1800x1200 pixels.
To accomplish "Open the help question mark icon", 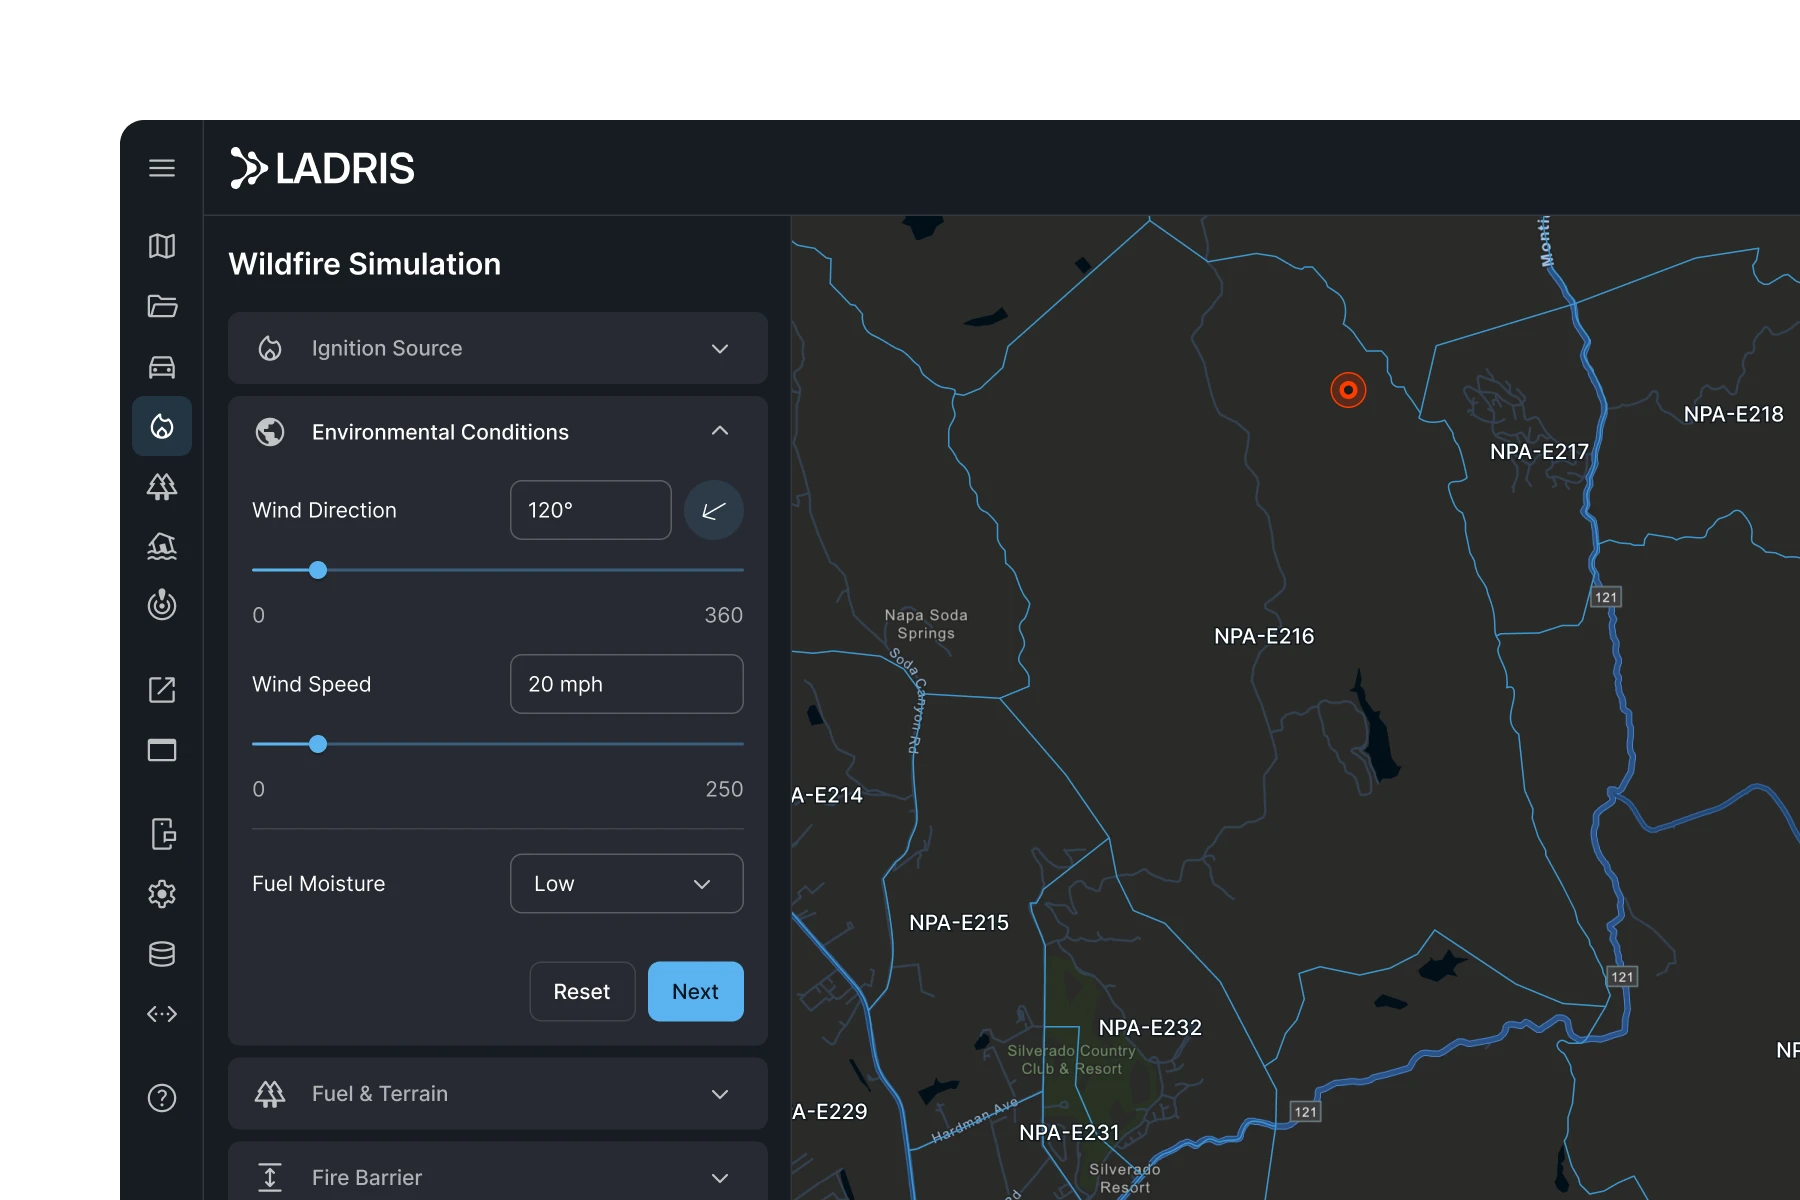I will pyautogui.click(x=161, y=1098).
